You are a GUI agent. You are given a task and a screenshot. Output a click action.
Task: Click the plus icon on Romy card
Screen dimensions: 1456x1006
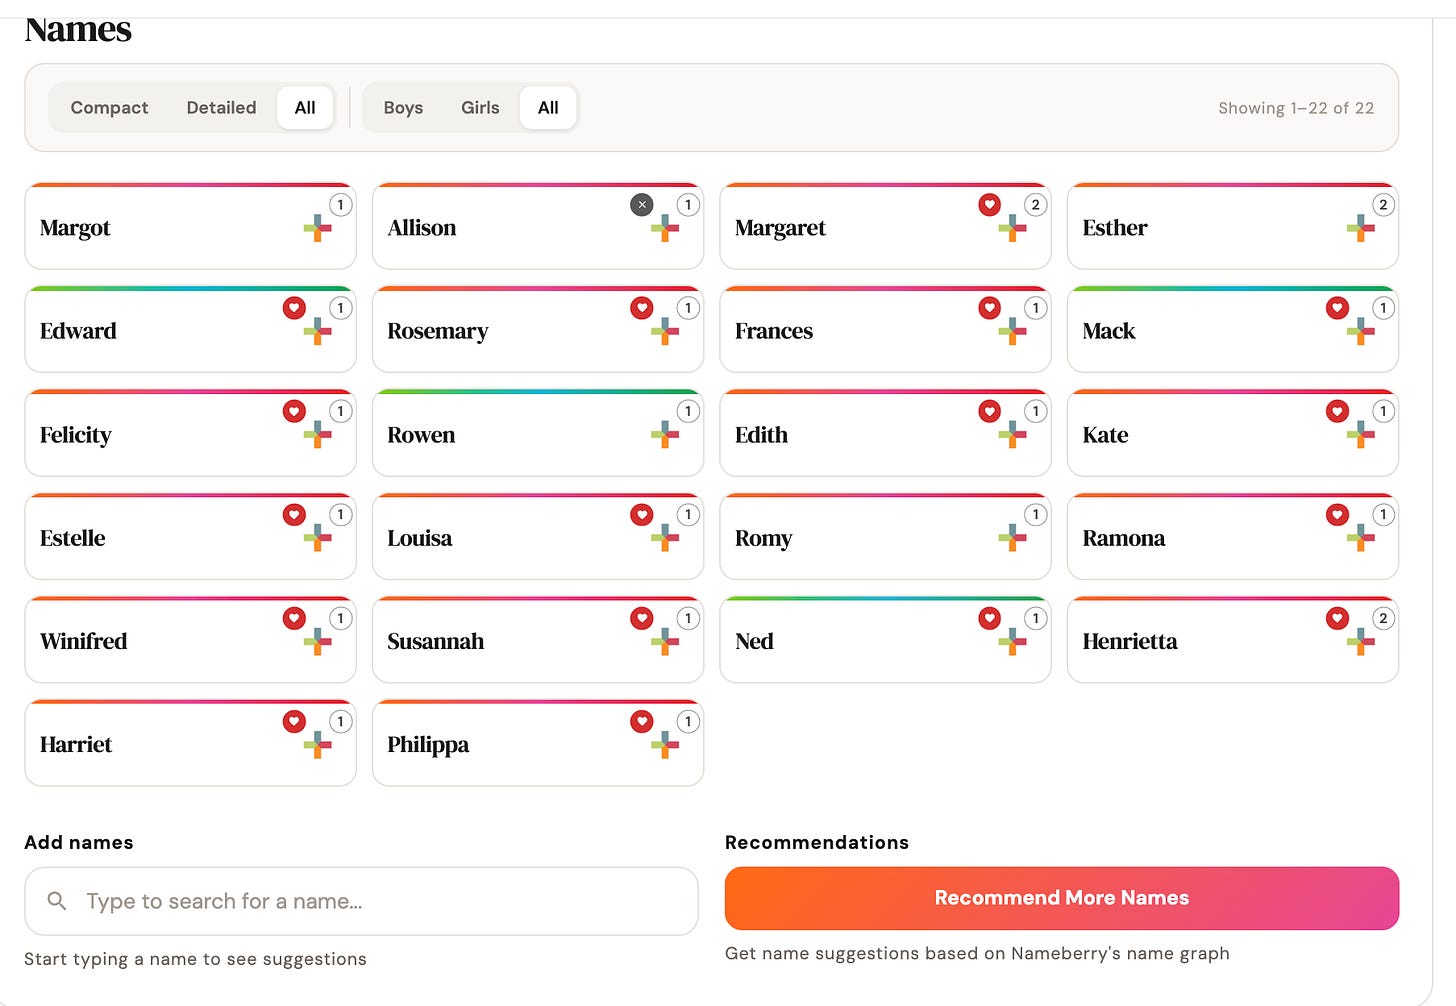[x=1013, y=538]
